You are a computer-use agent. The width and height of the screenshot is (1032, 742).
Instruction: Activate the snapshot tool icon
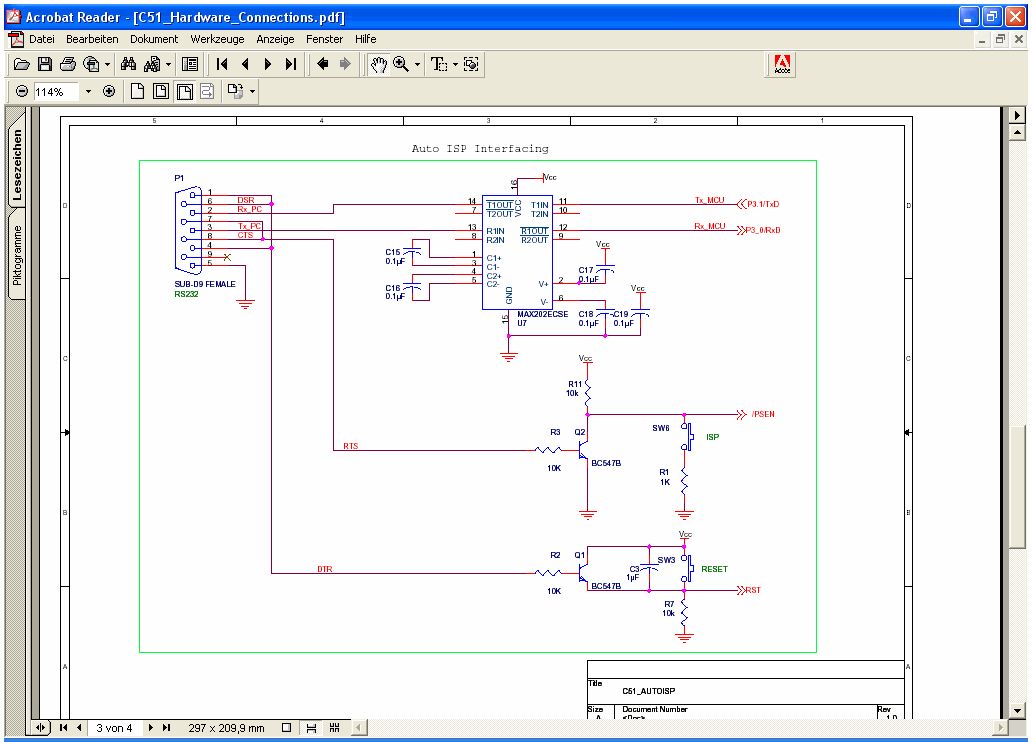[x=471, y=64]
